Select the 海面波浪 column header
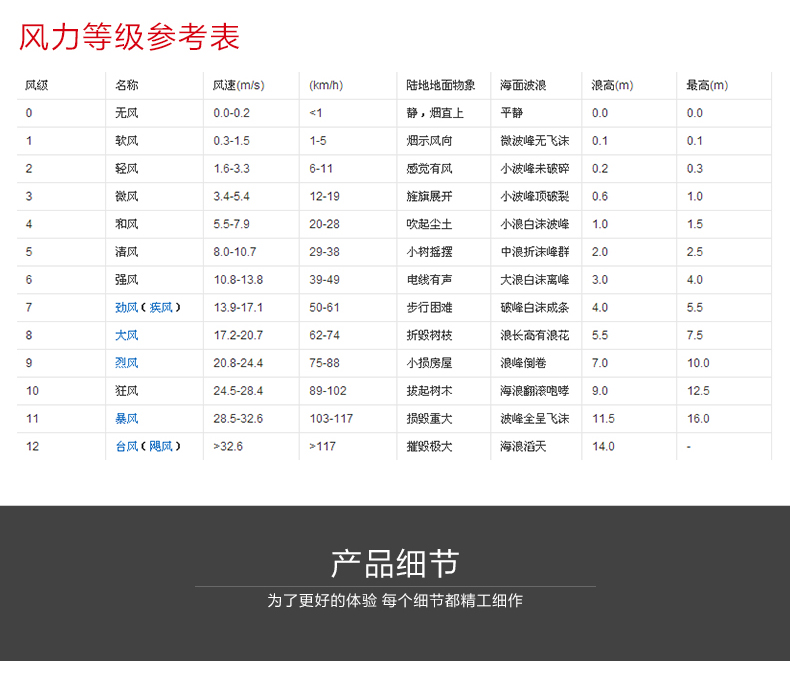This screenshot has width=790, height=686. 523,85
